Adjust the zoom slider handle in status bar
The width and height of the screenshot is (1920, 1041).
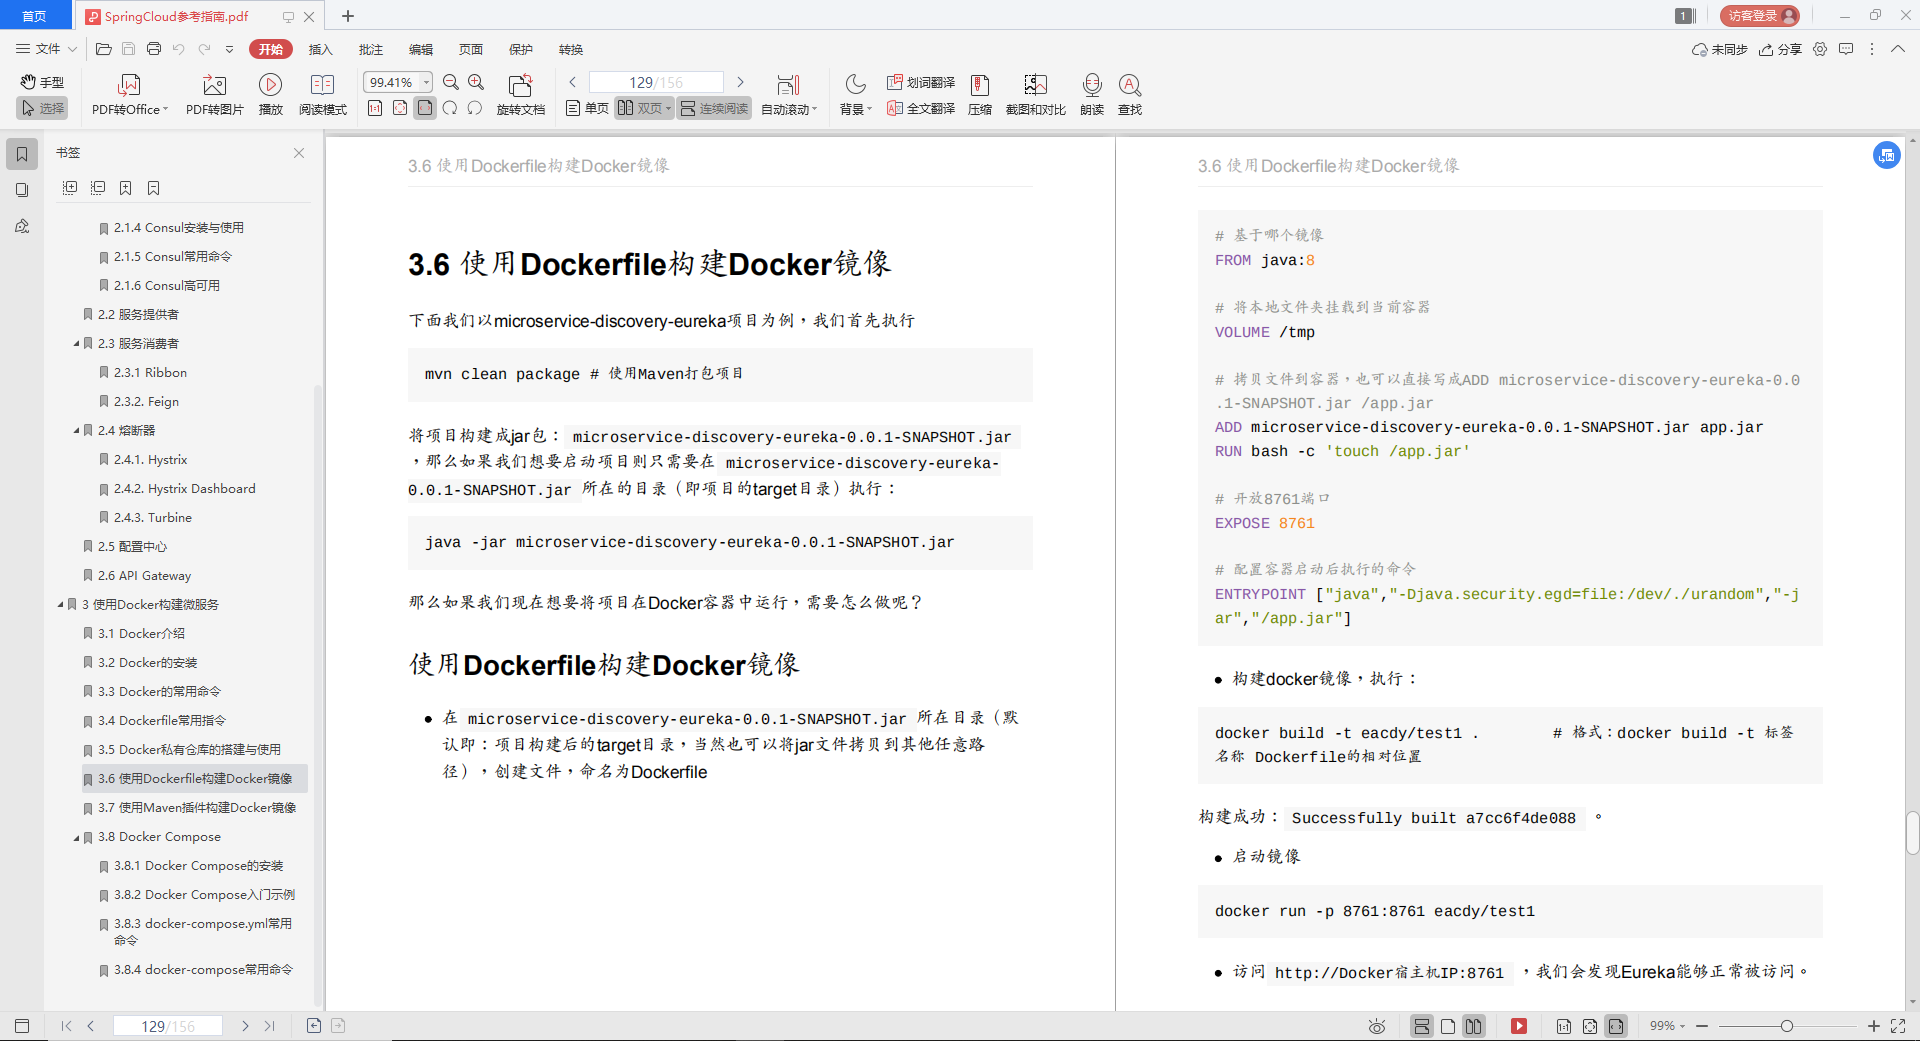[1786, 1026]
